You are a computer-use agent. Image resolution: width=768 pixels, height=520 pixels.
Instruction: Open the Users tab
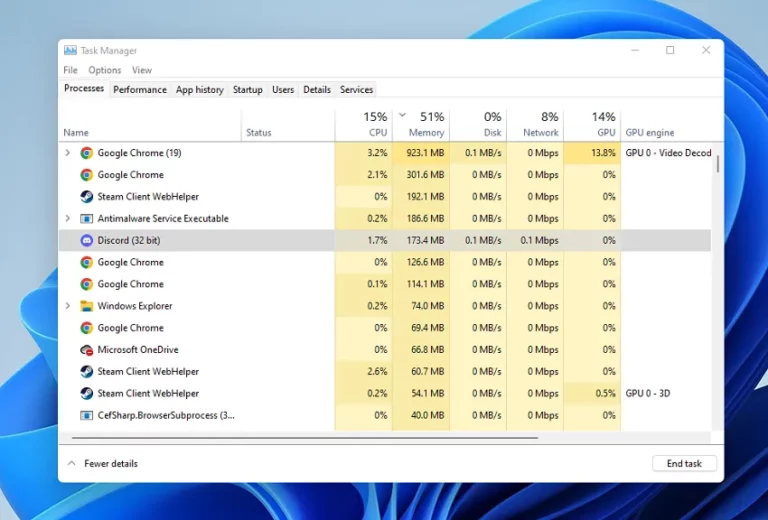283,90
